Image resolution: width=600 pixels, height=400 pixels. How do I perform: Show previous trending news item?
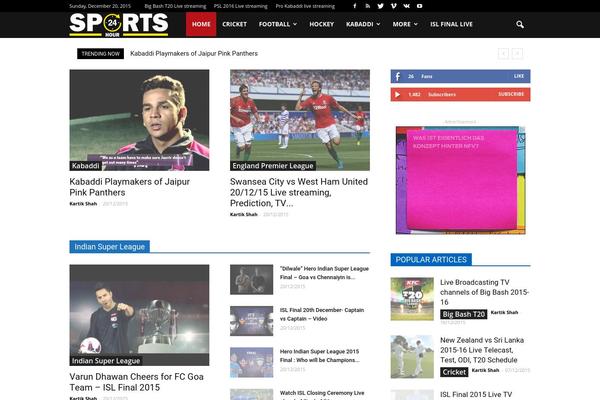tap(502, 53)
